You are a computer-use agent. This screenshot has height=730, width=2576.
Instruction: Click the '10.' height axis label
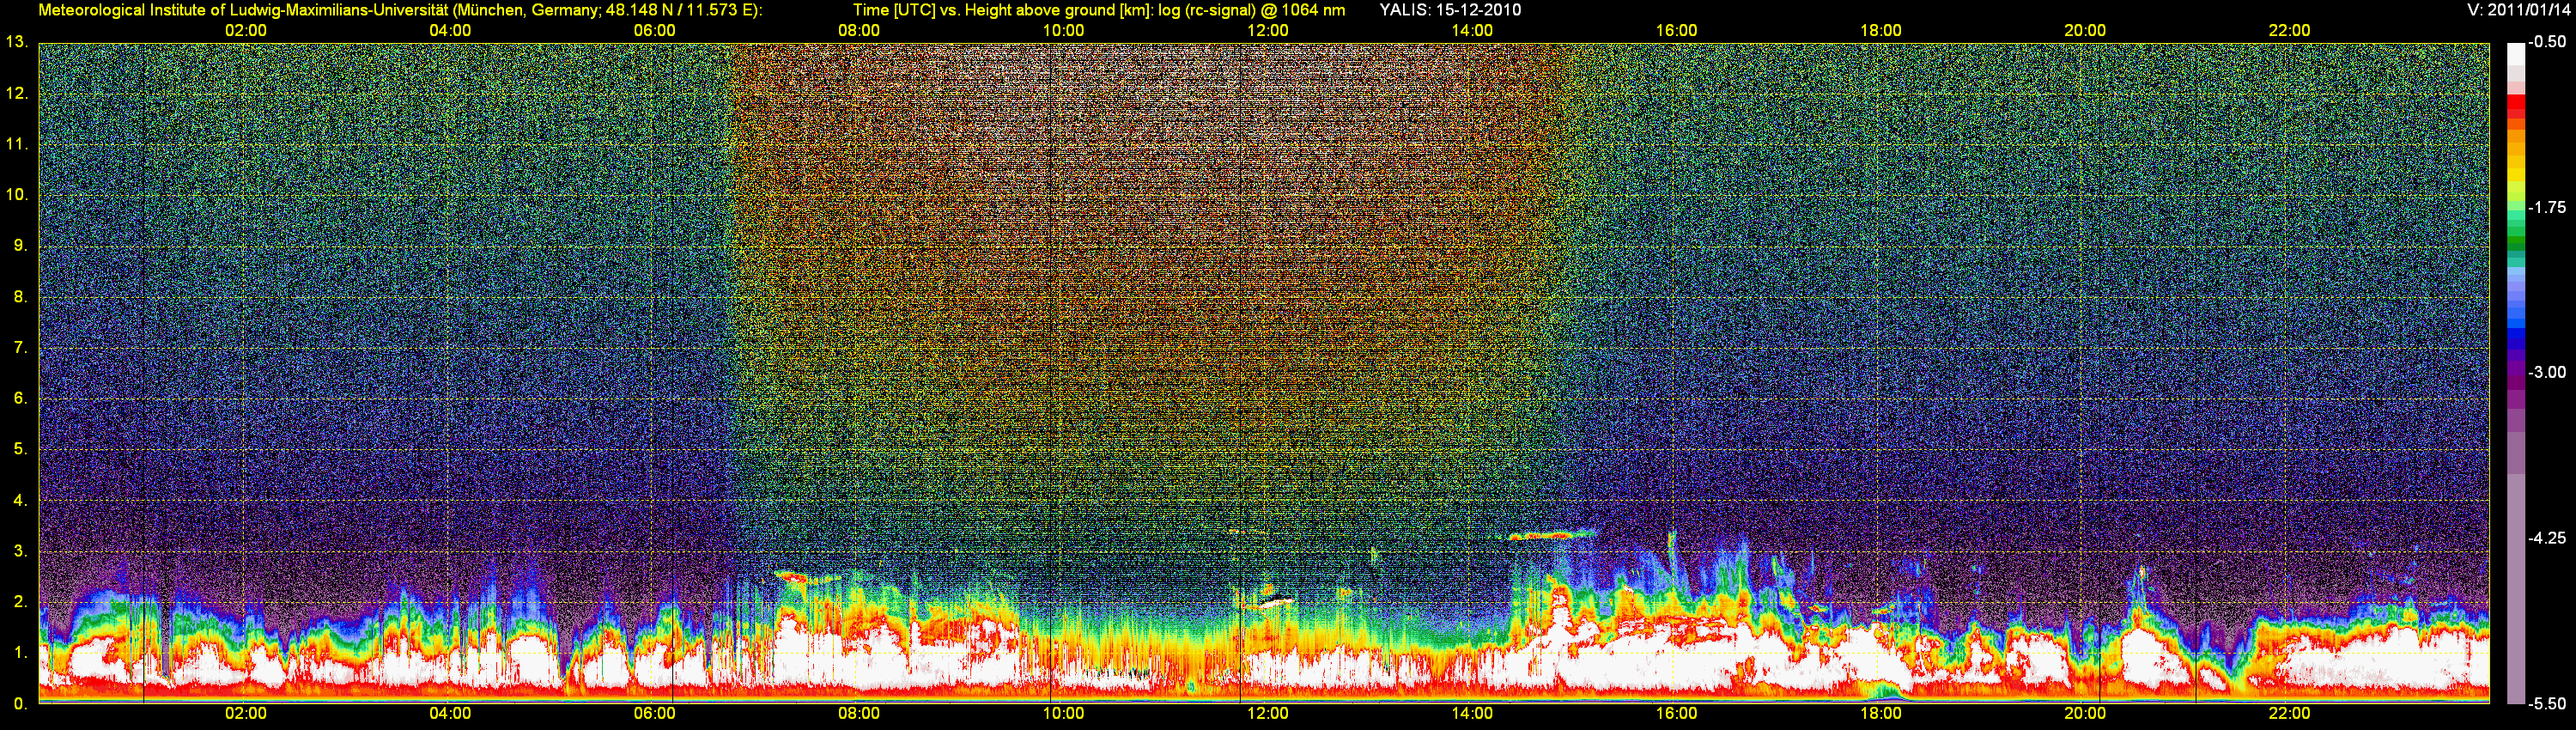point(17,195)
